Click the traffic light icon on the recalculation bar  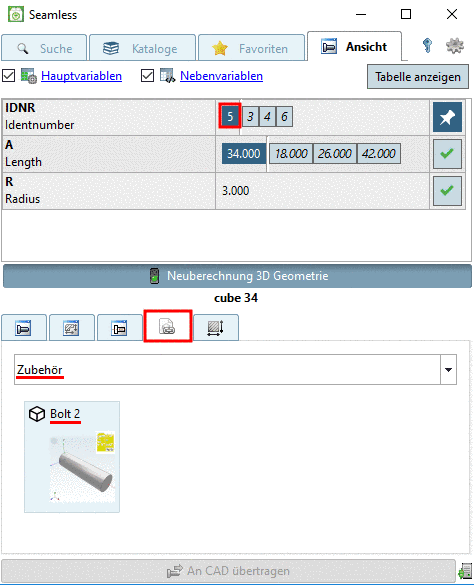pos(155,276)
